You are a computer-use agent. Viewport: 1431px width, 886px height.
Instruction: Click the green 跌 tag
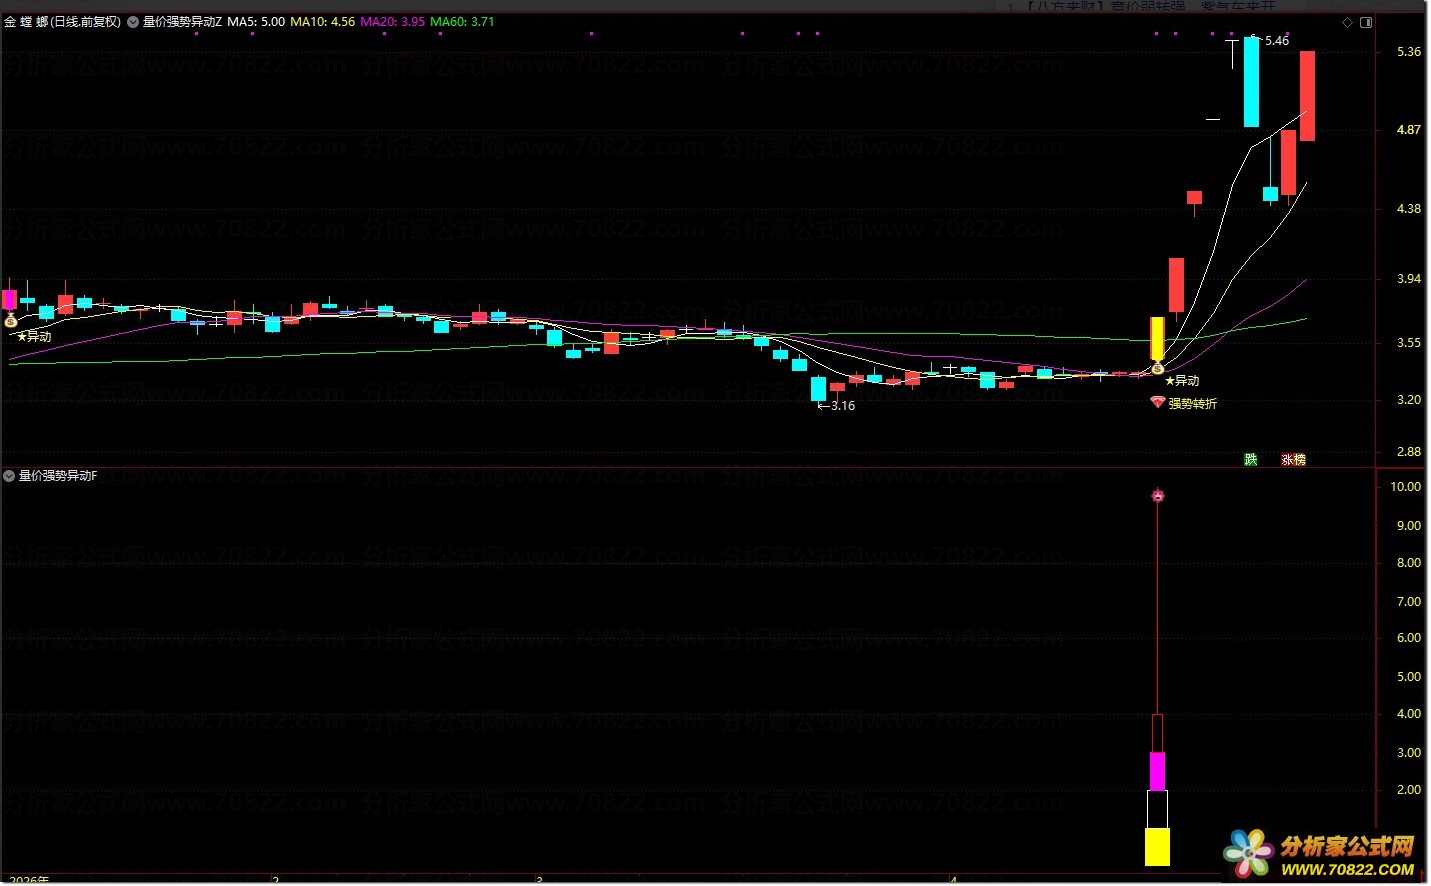[1251, 460]
